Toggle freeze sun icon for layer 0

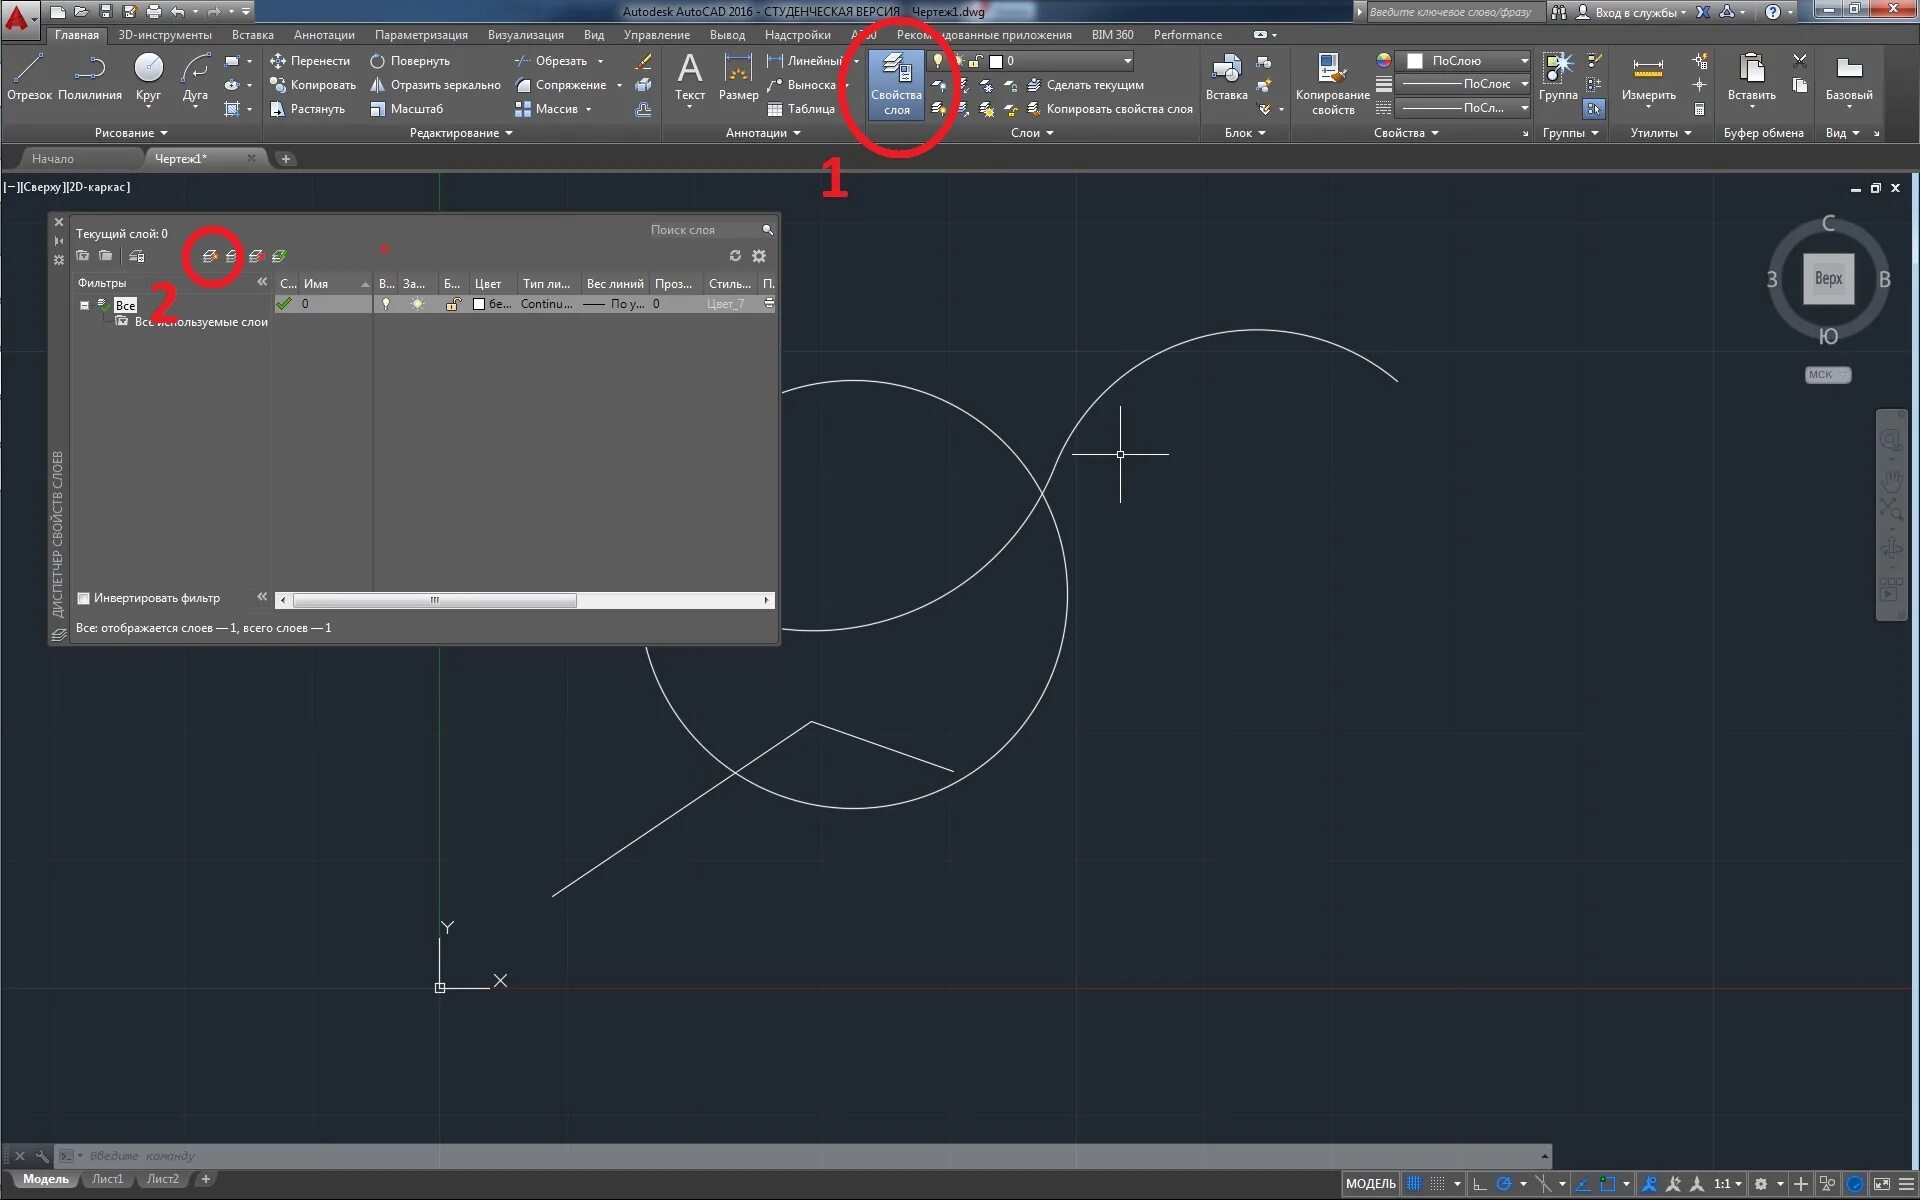pos(417,304)
